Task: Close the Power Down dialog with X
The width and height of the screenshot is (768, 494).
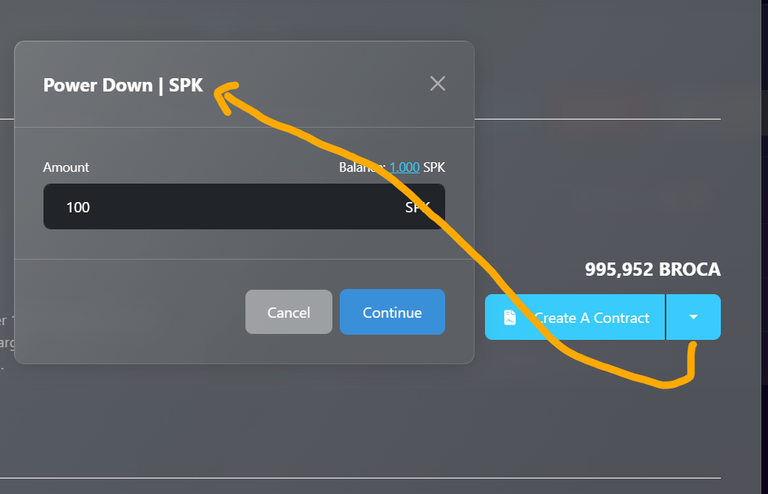Action: click(x=437, y=84)
